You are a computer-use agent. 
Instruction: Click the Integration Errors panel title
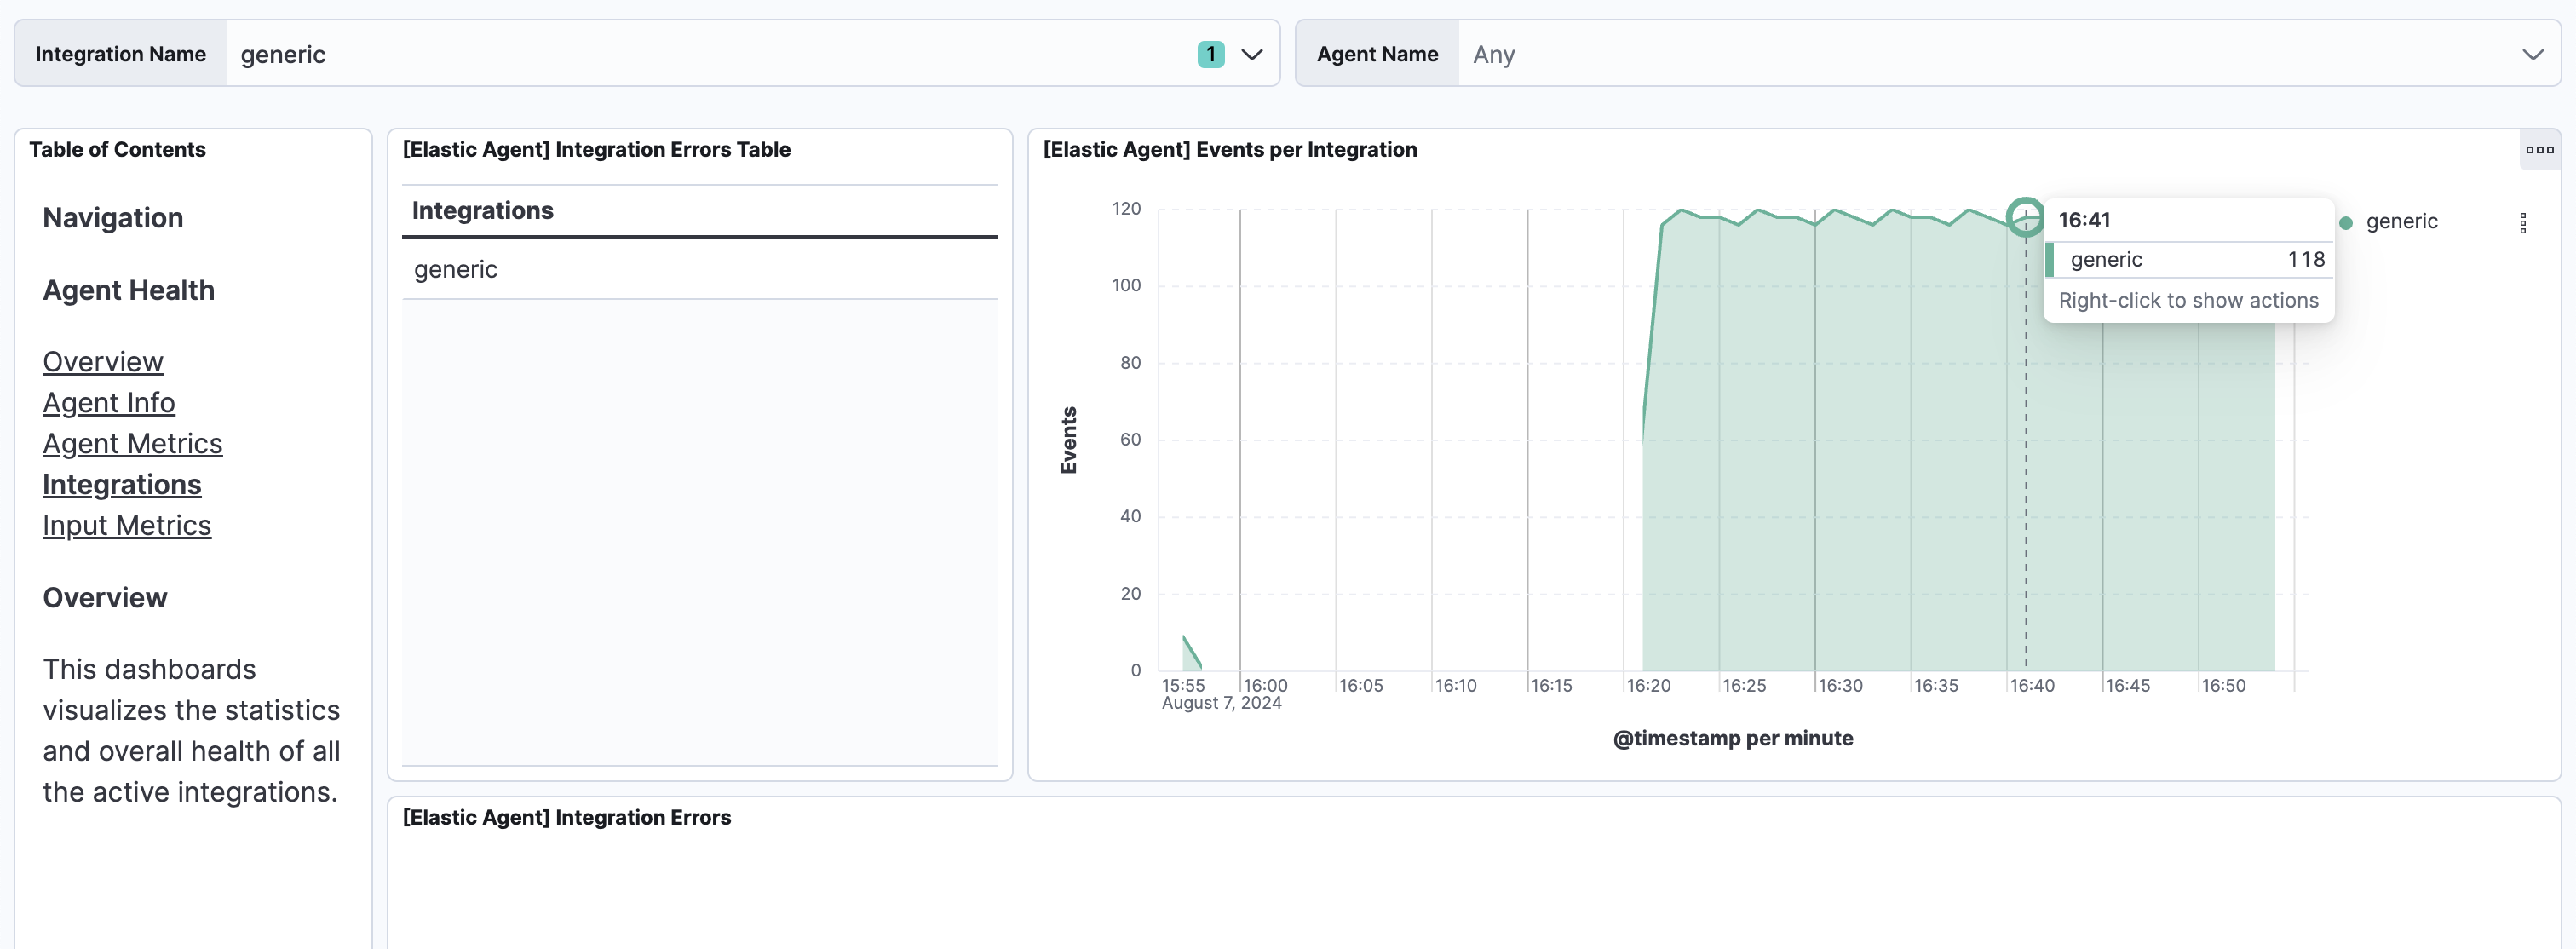(566, 818)
